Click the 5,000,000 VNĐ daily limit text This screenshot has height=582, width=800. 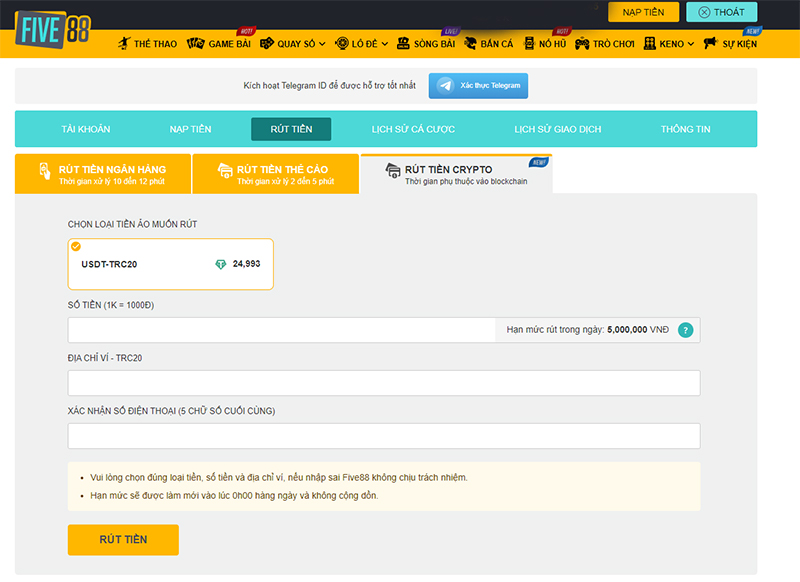pyautogui.click(x=638, y=330)
